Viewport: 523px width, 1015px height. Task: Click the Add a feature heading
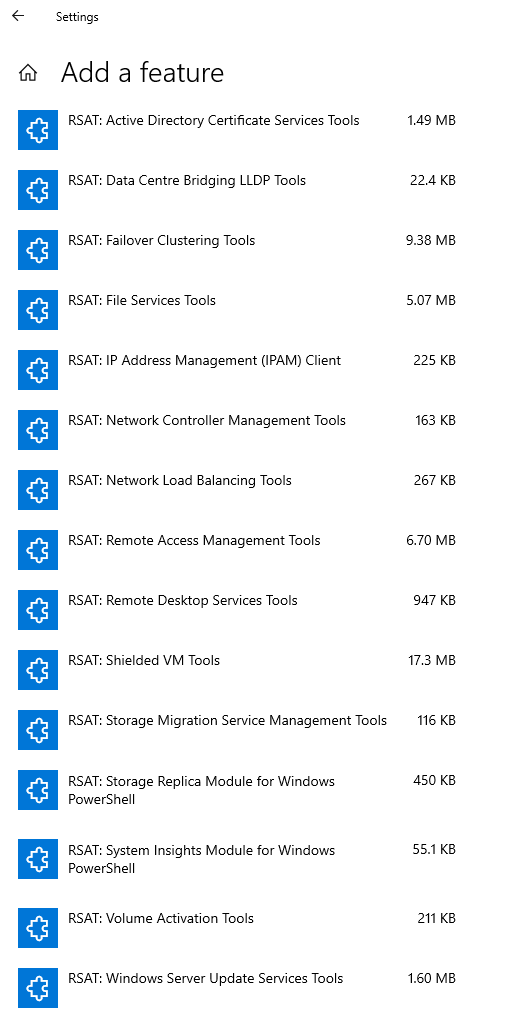(x=142, y=72)
